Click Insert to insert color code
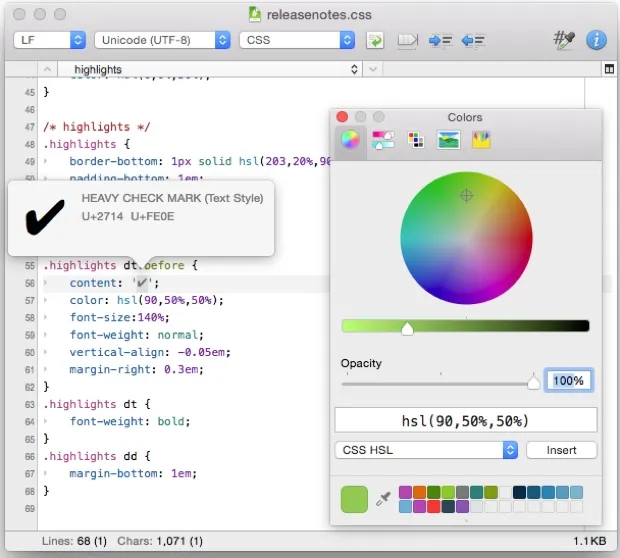This screenshot has height=558, width=620. pos(561,450)
